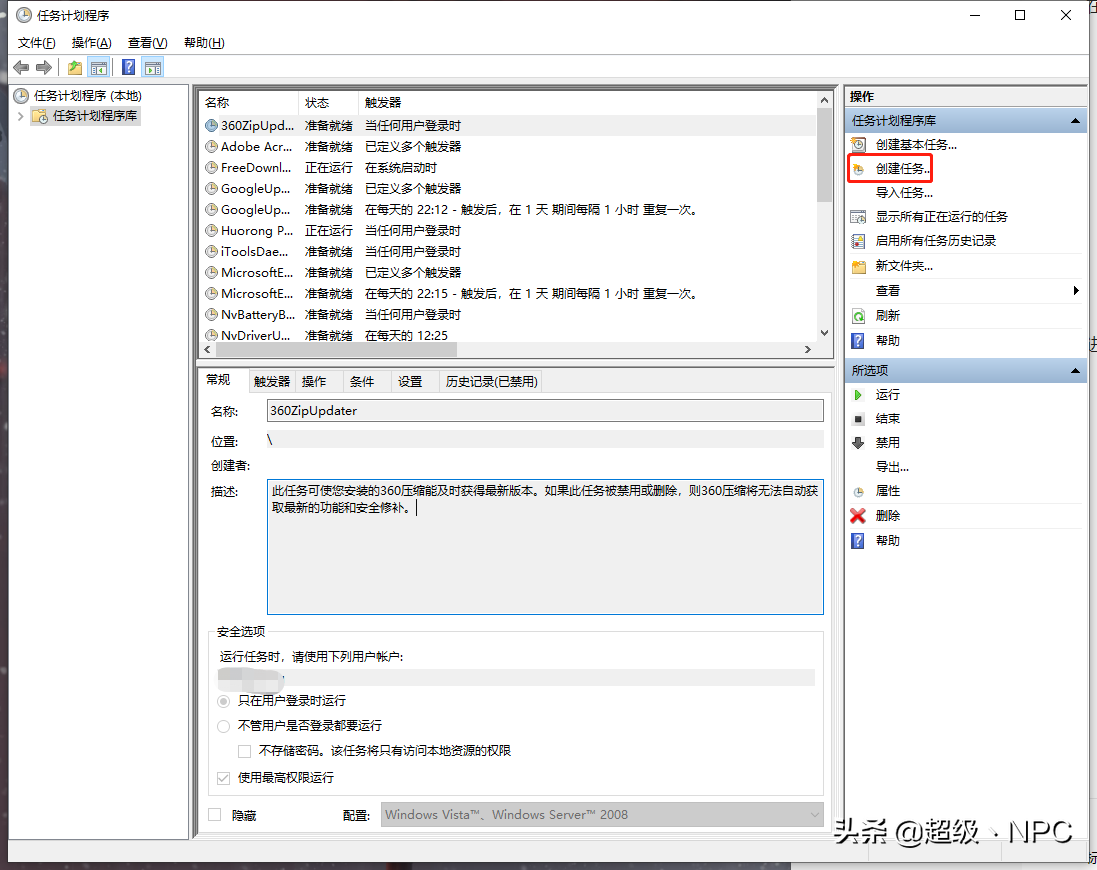Toggle the console tree pane toolbar icon

(99, 68)
